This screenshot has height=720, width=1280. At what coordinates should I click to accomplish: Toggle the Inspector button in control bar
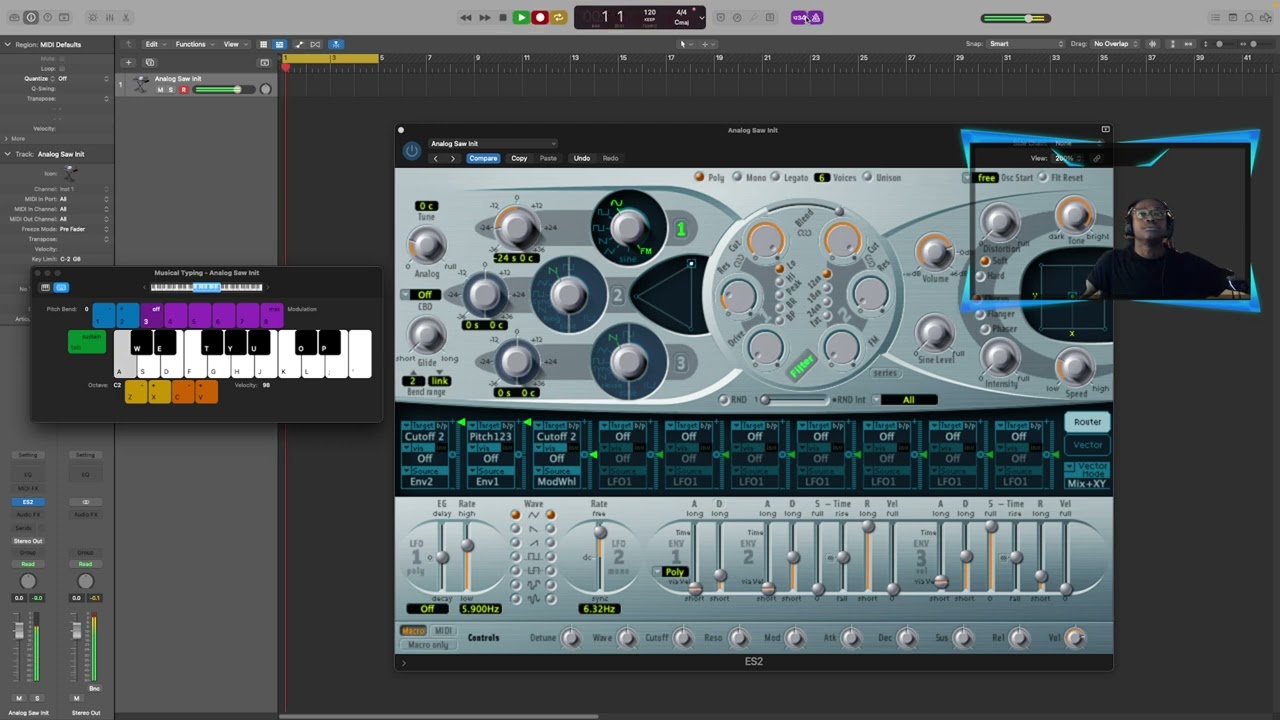pyautogui.click(x=31, y=17)
